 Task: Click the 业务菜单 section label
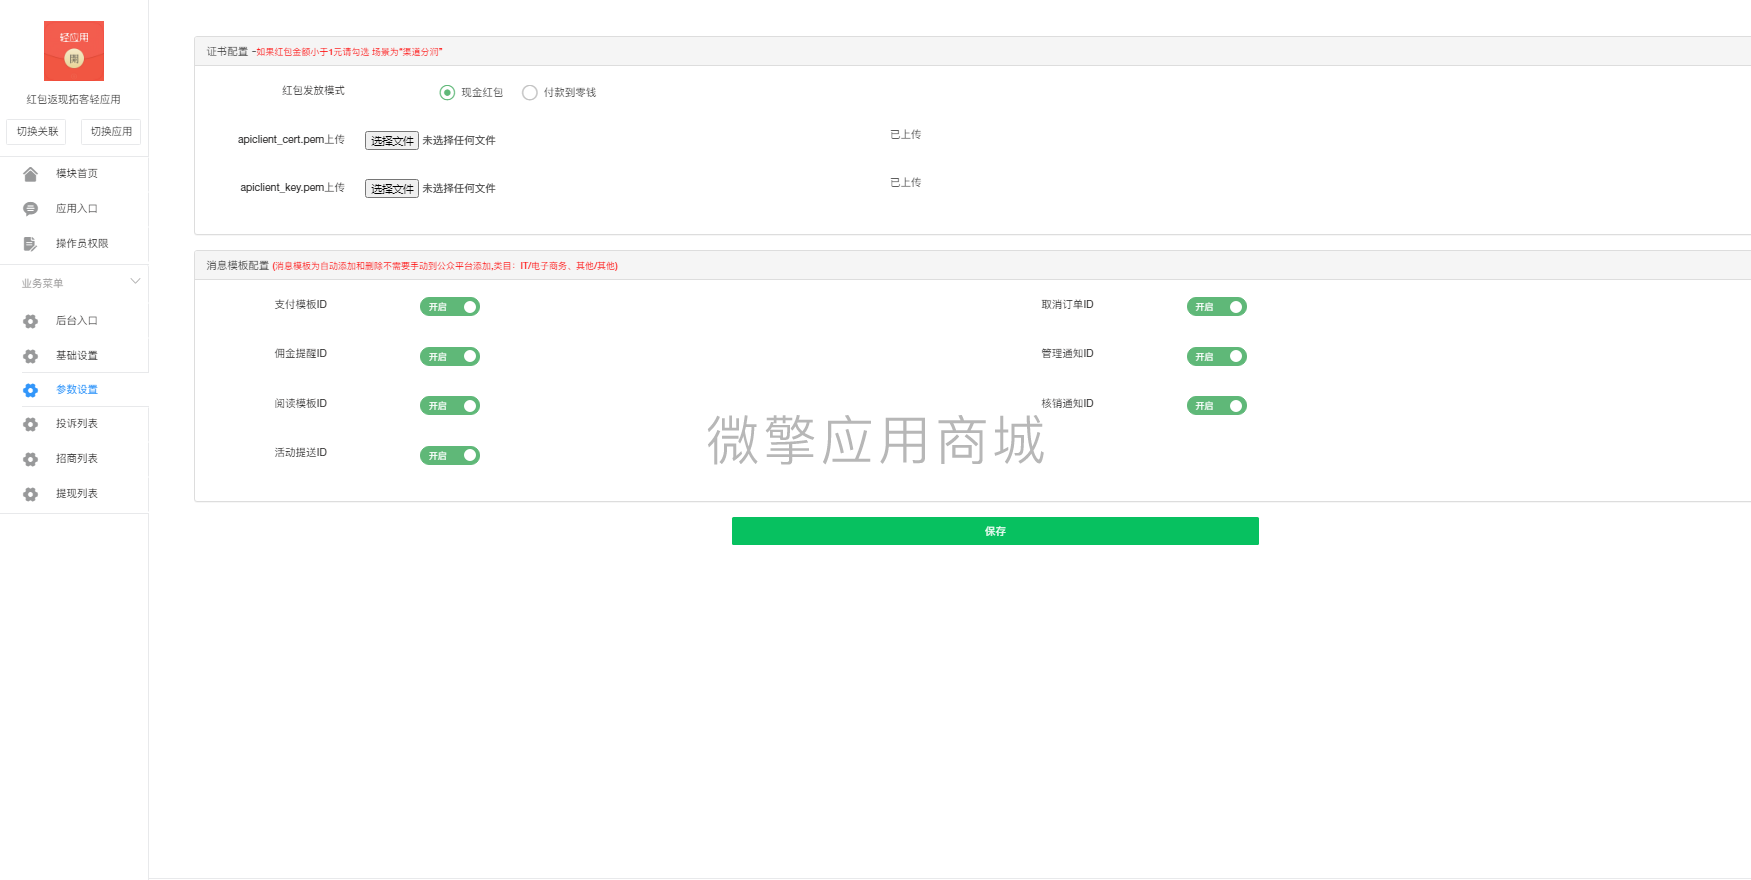[43, 284]
